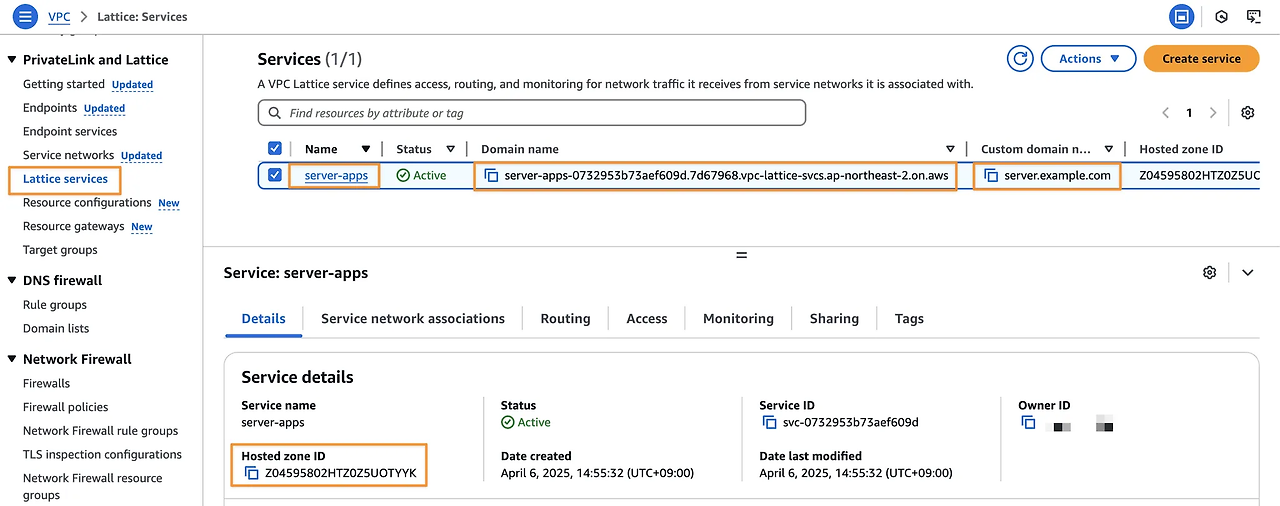The width and height of the screenshot is (1280, 506).
Task: Open the Actions dropdown
Action: 1088,59
